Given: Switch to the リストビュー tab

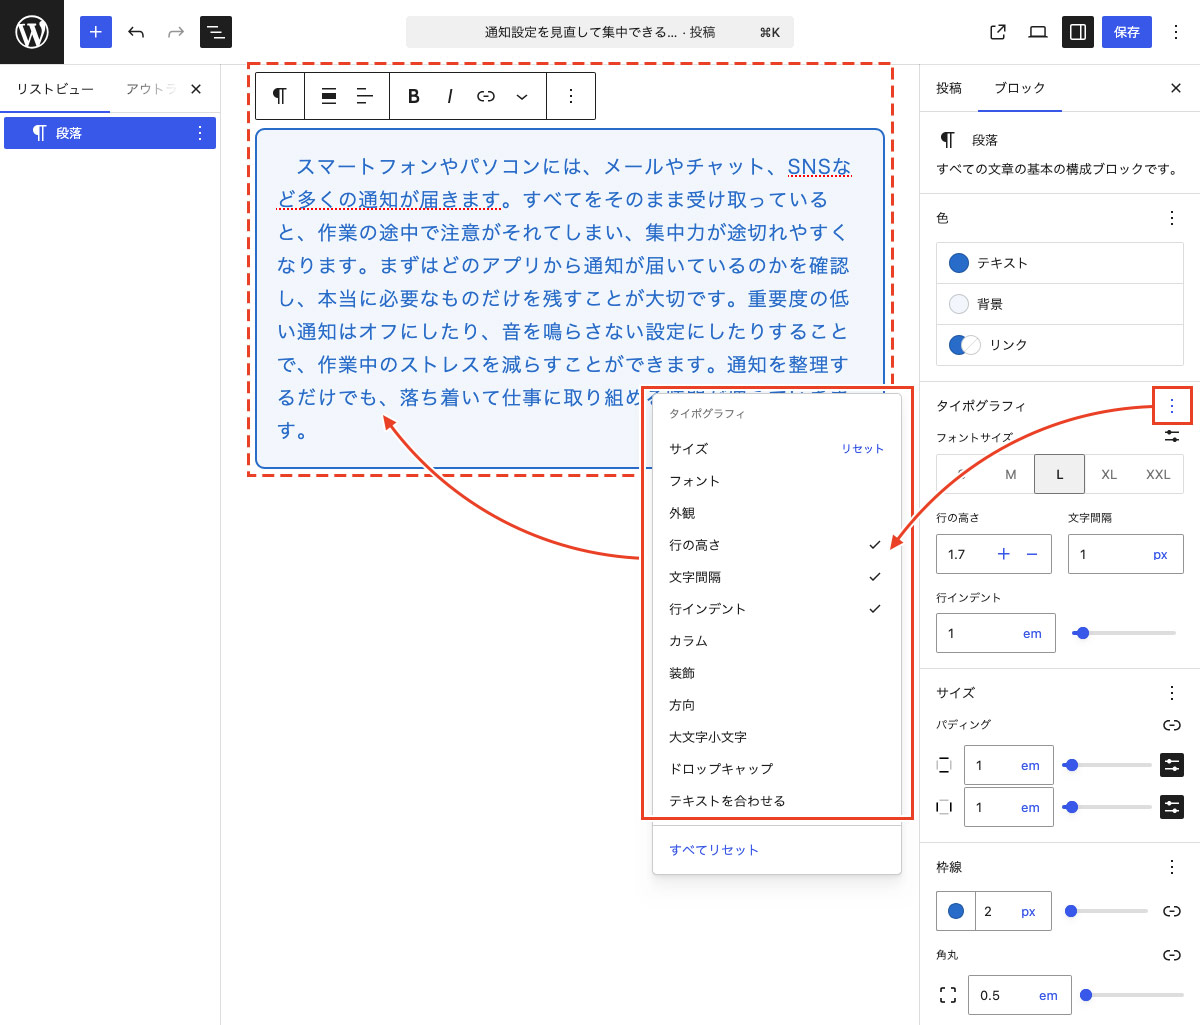Looking at the screenshot, I should tap(55, 89).
